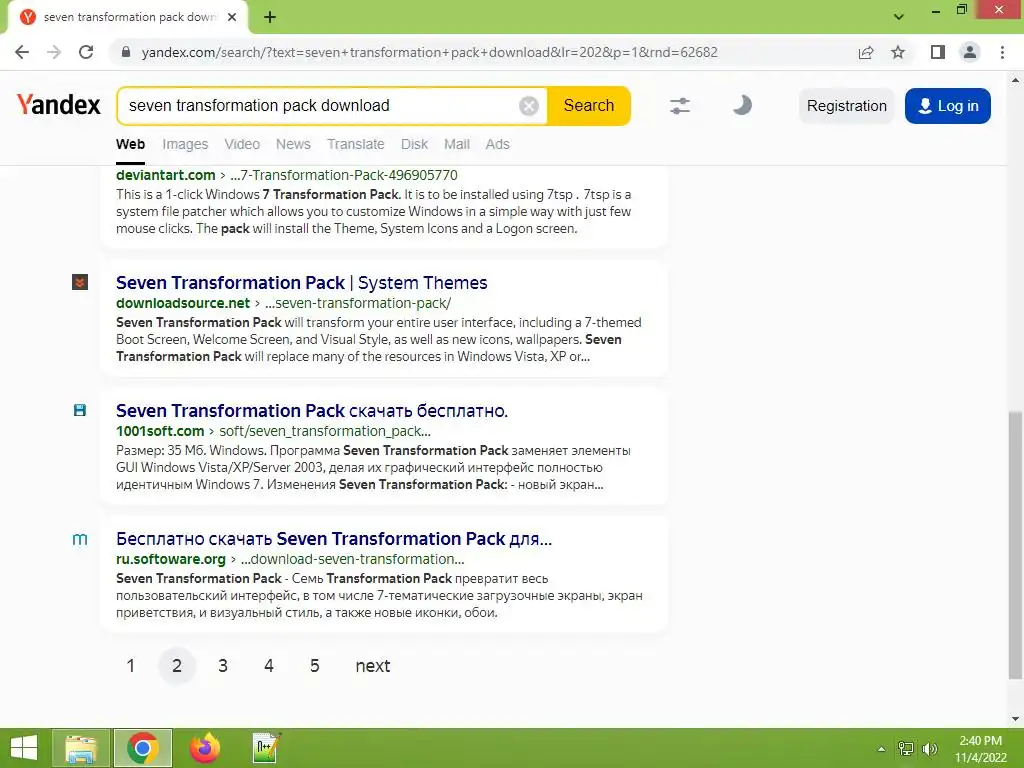Click the downloadsource.net favicon
Viewport: 1024px width, 768px height.
(80, 282)
